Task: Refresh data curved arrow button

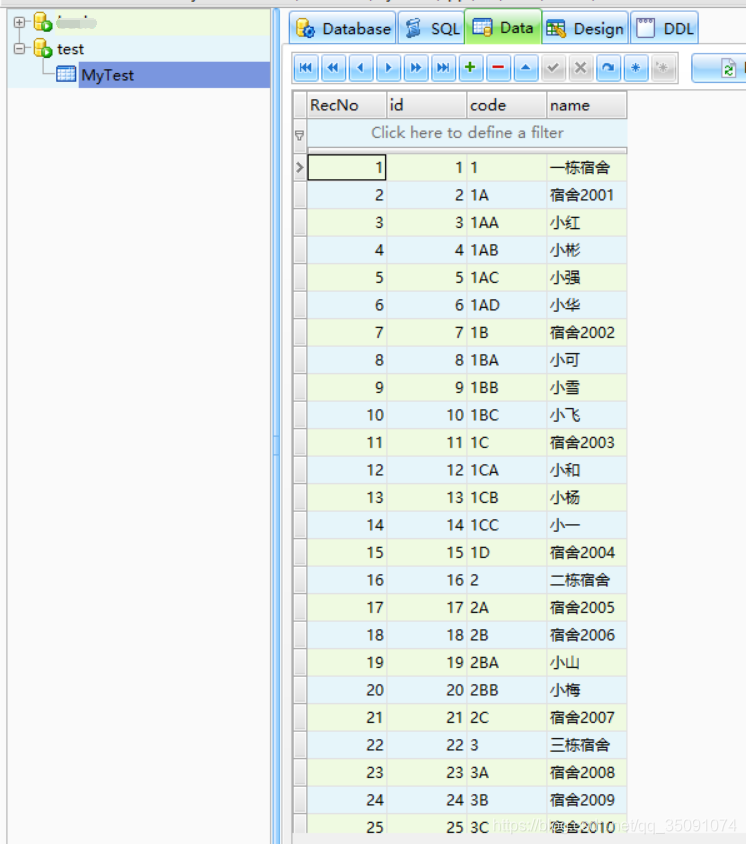Action: click(608, 68)
